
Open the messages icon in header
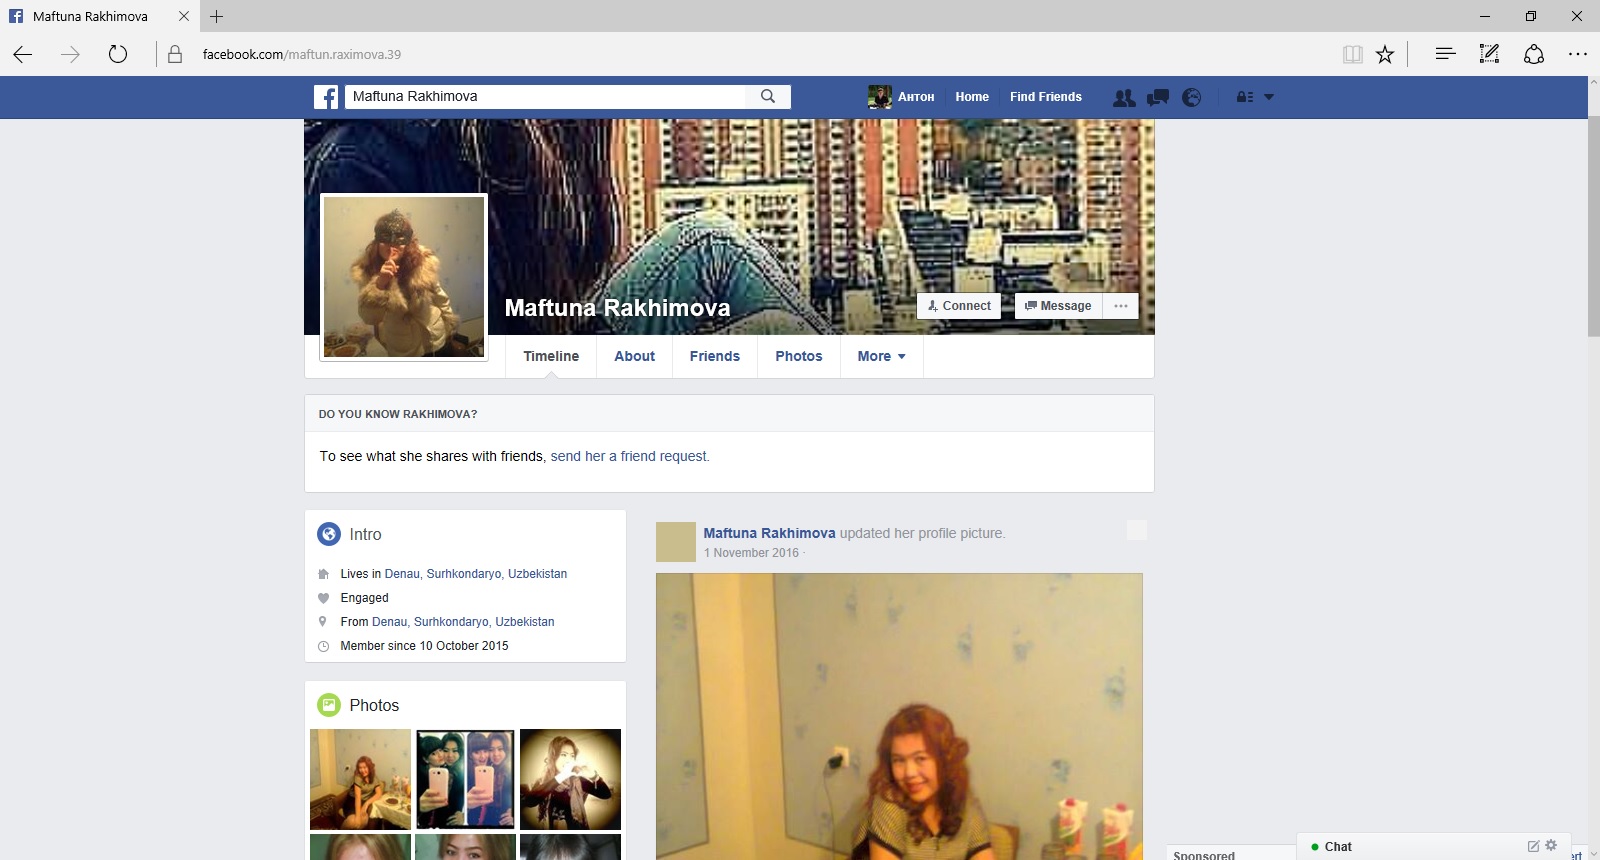(1158, 97)
